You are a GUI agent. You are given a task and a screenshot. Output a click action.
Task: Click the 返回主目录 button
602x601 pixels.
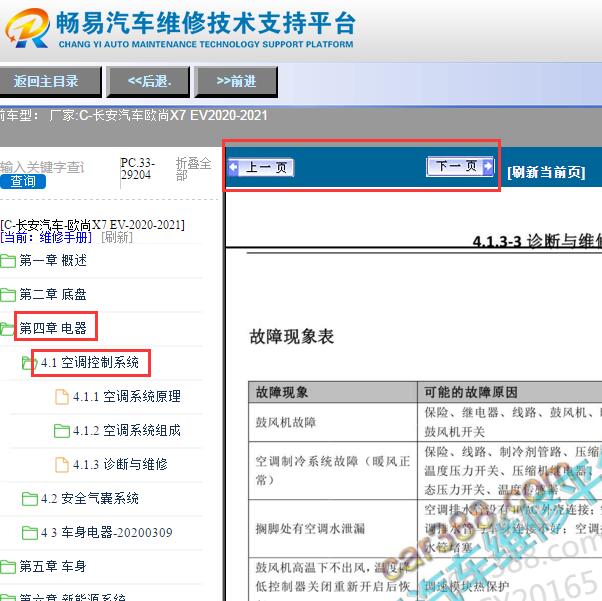49,81
